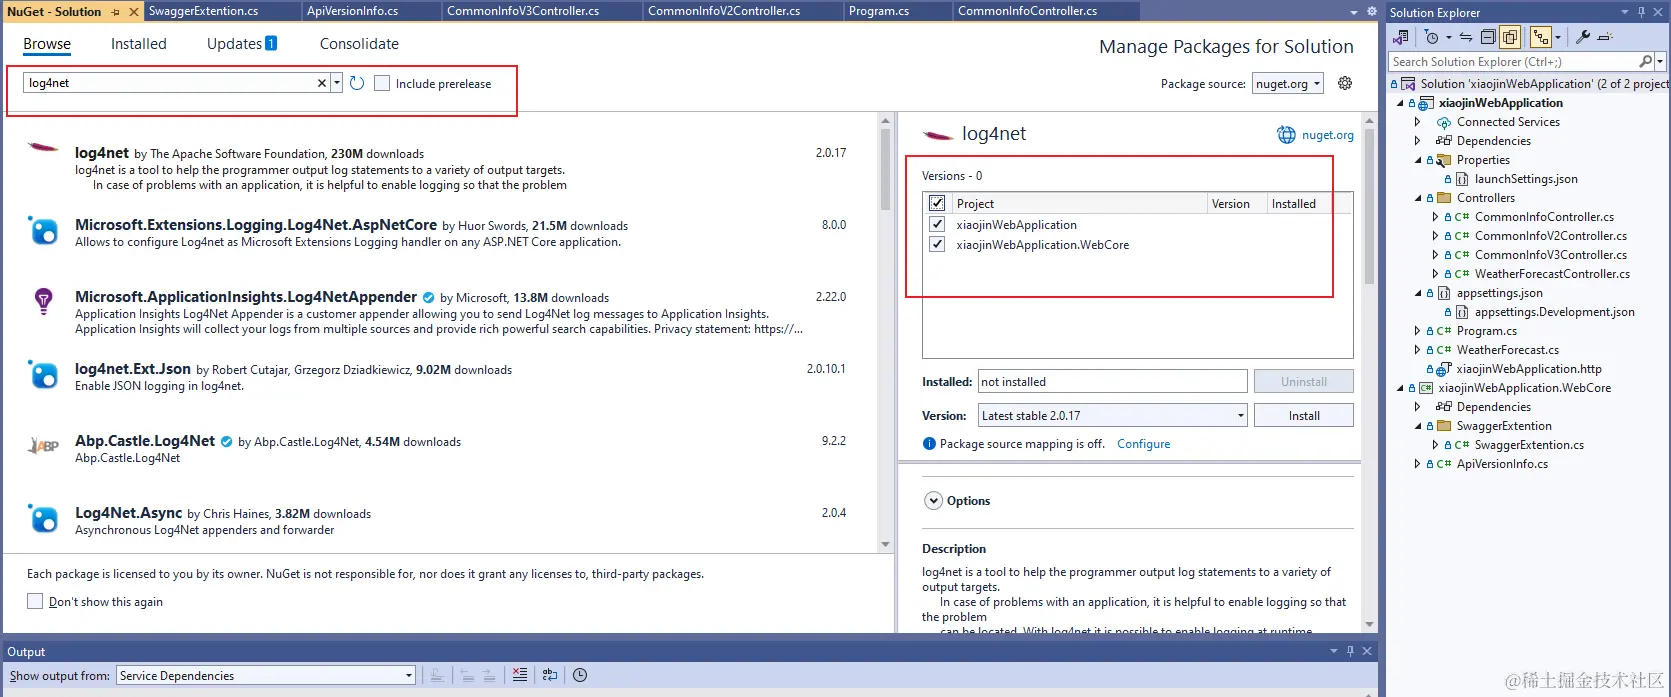Image resolution: width=1671 pixels, height=697 pixels.
Task: Click the Search Solution Explorer field
Action: [x=1514, y=61]
